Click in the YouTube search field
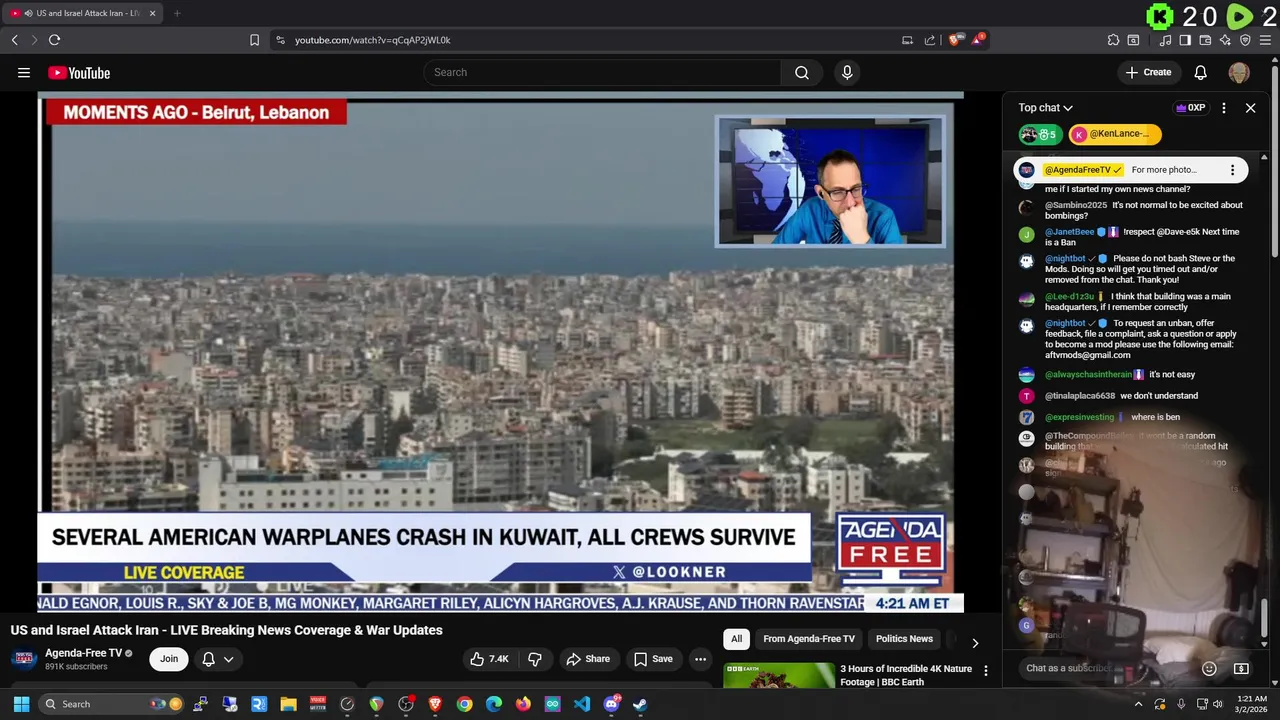 tap(602, 72)
